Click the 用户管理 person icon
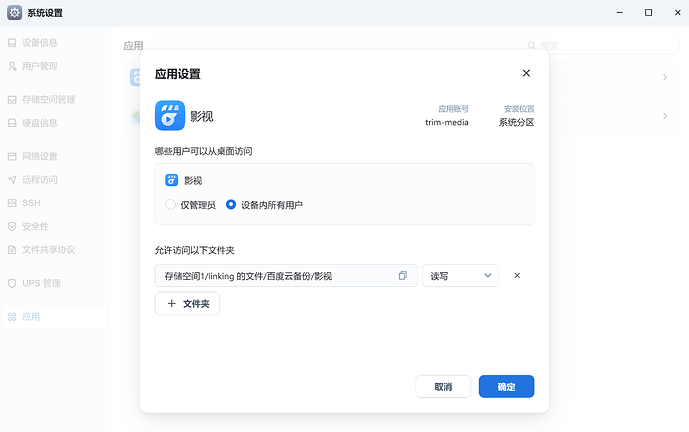 [x=12, y=66]
